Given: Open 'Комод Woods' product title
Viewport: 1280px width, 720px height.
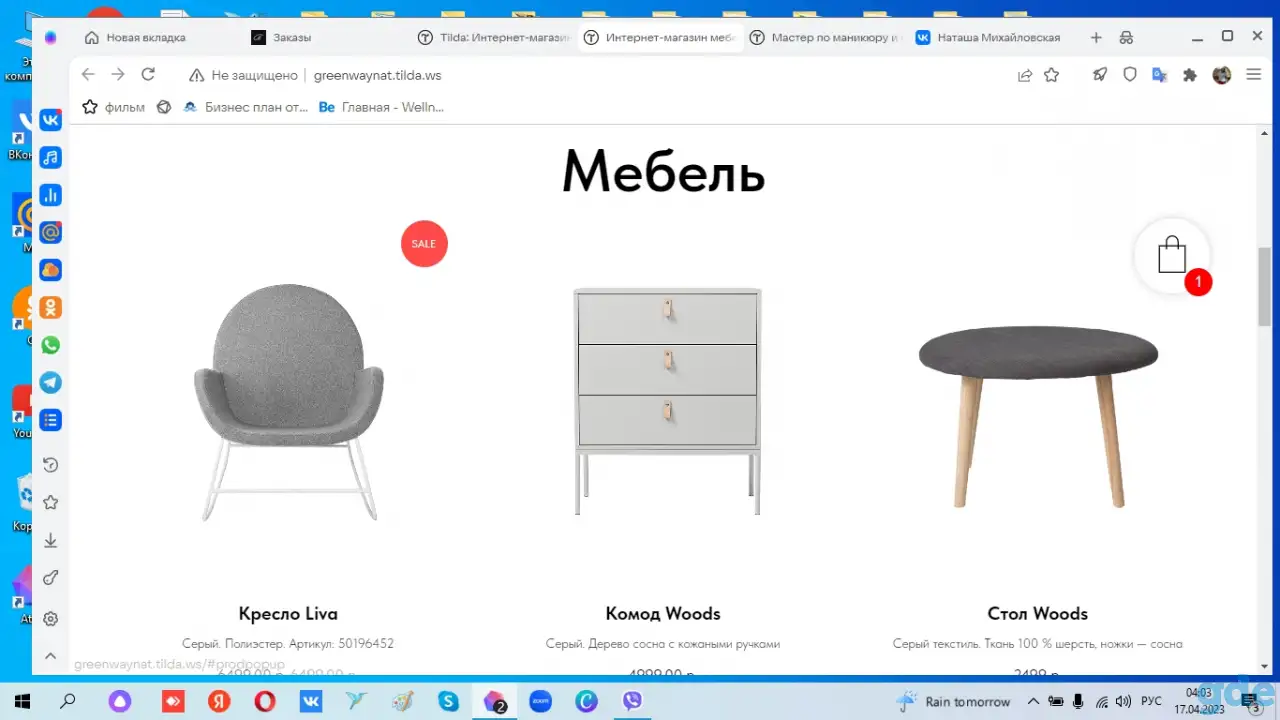Looking at the screenshot, I should (663, 614).
